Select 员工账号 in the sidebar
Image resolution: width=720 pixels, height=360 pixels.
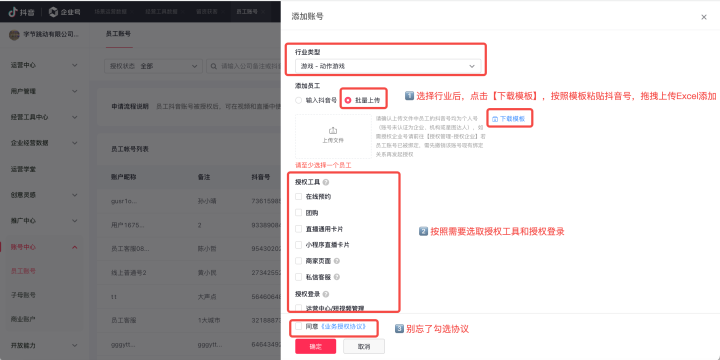tap(23, 271)
